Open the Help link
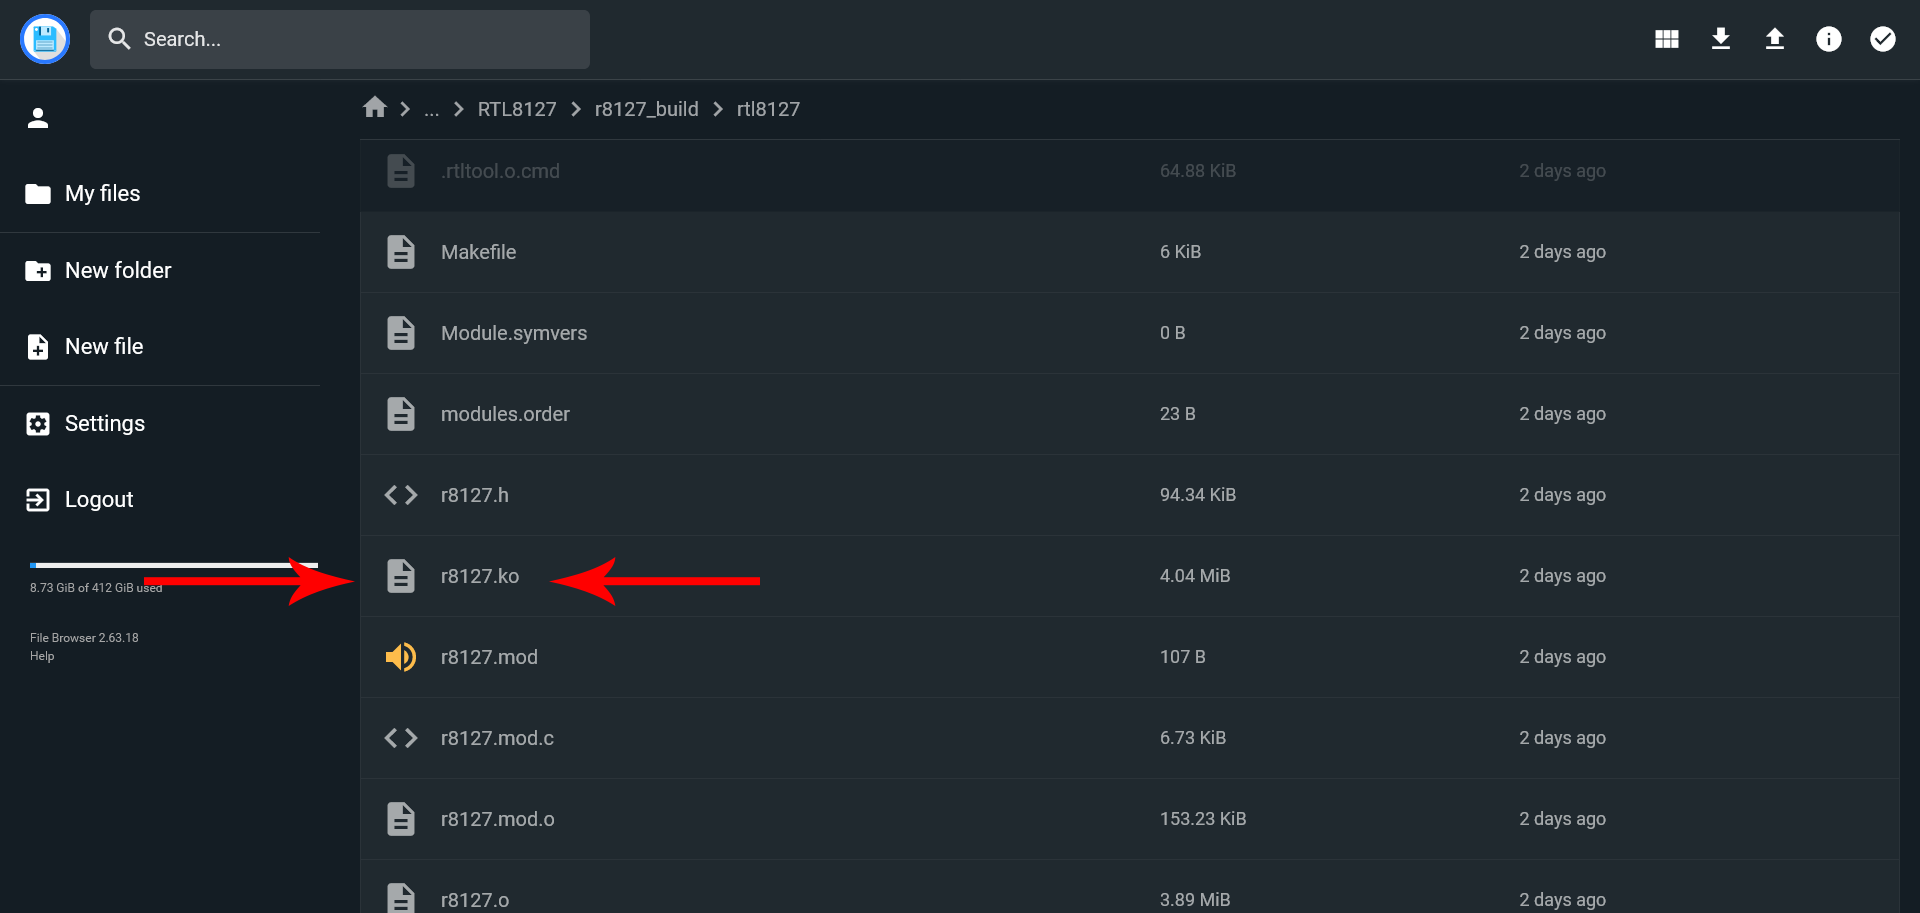Image resolution: width=1920 pixels, height=913 pixels. [42, 656]
